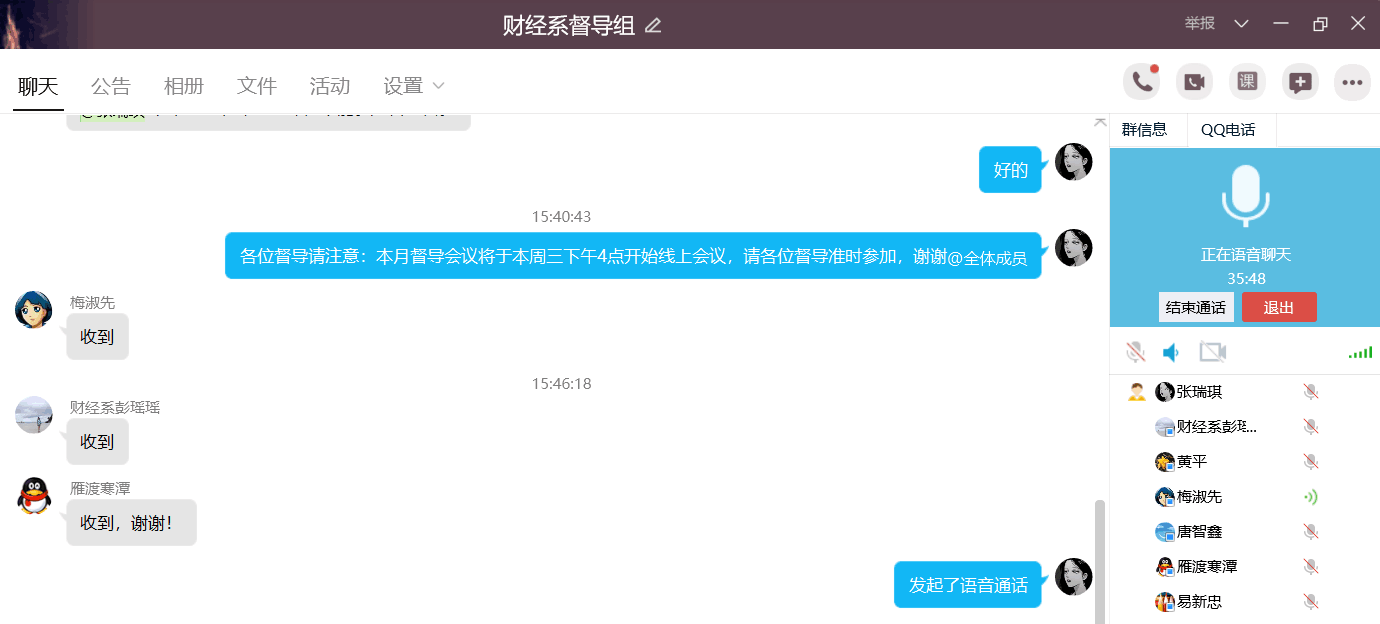The width and height of the screenshot is (1380, 624).
Task: Open the 课 classroom icon
Action: click(1247, 82)
